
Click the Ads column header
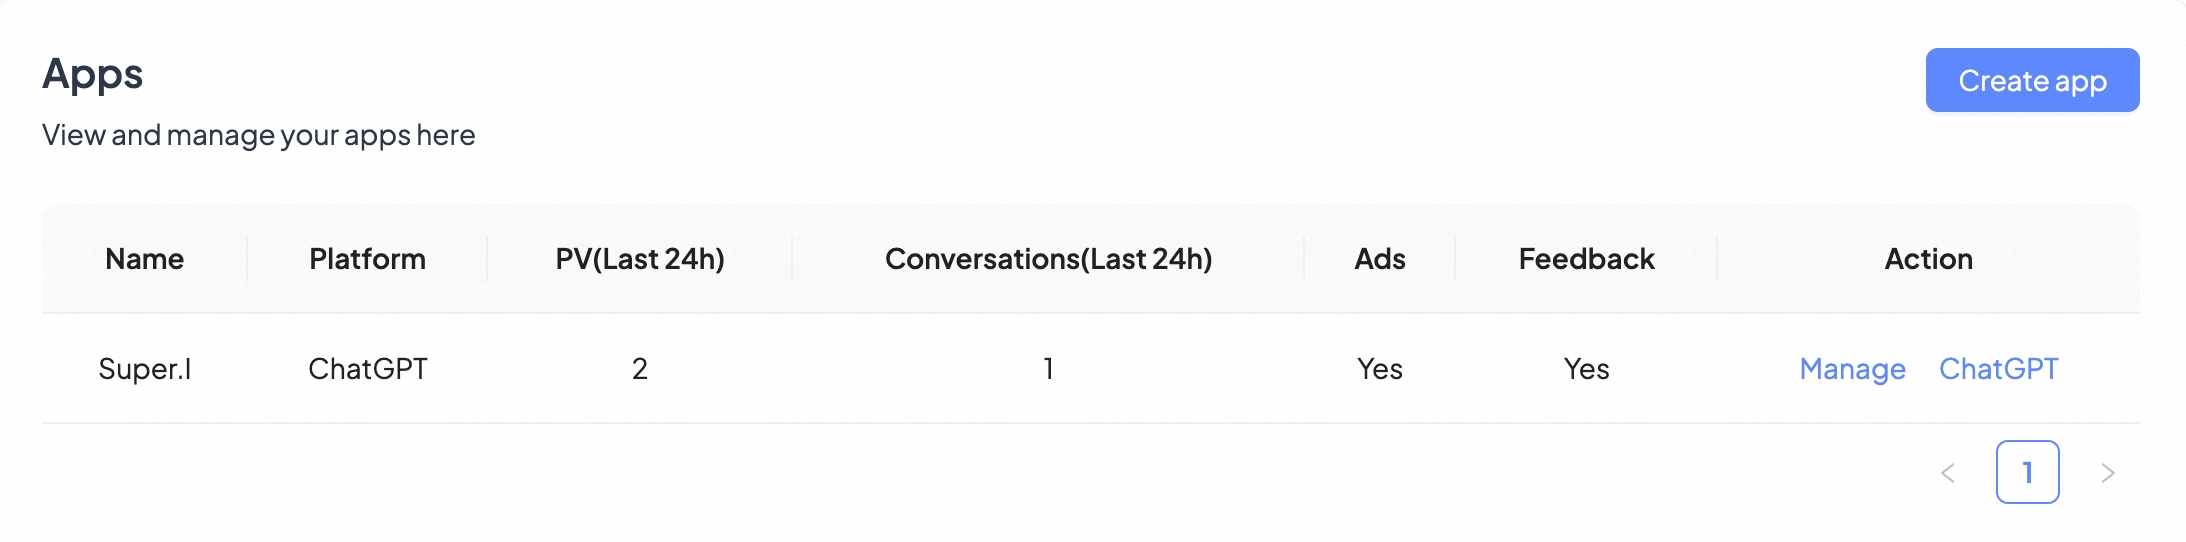[1380, 259]
